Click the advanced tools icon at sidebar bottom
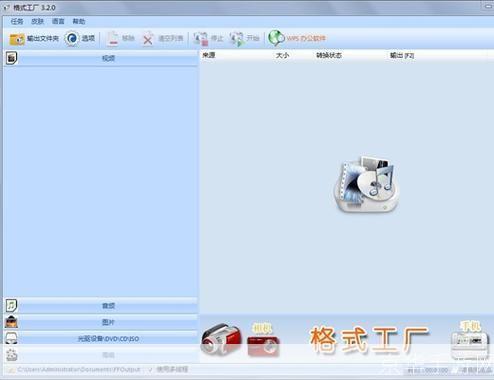The width and height of the screenshot is (494, 380). click(x=12, y=355)
